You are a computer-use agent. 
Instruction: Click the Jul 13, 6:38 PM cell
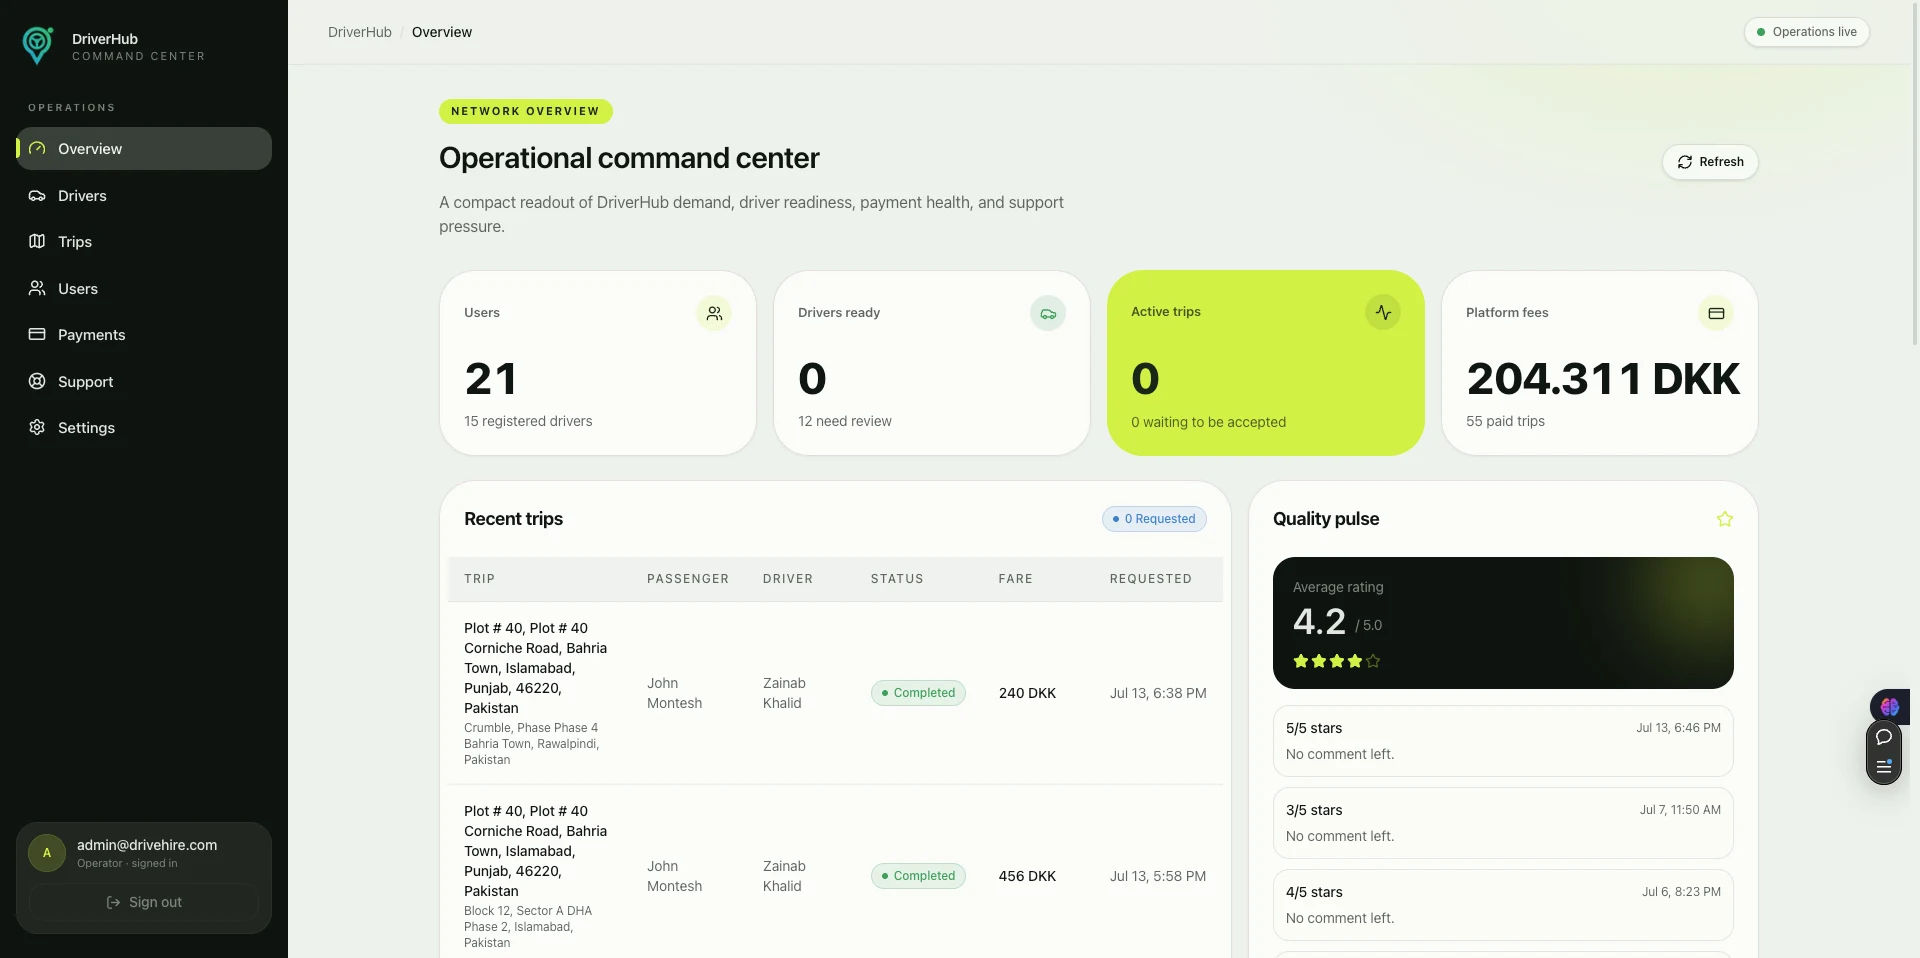pos(1158,693)
